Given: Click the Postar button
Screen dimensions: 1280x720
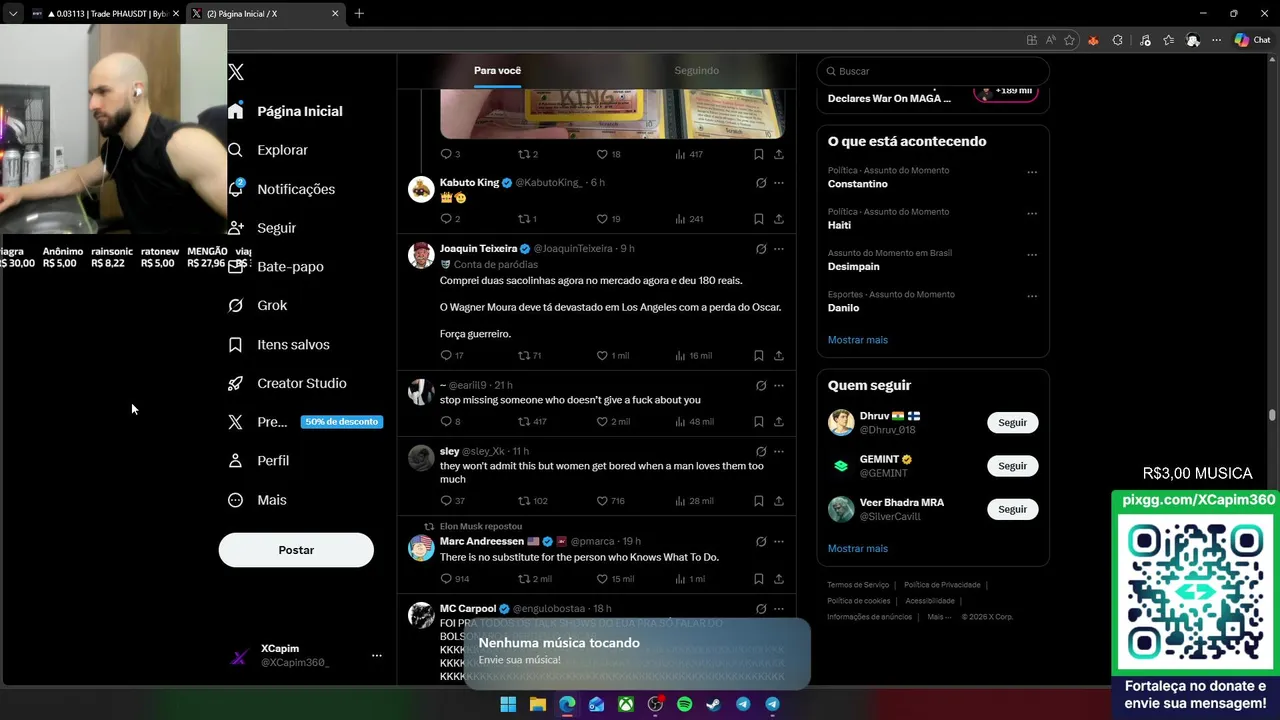Looking at the screenshot, I should [x=296, y=550].
